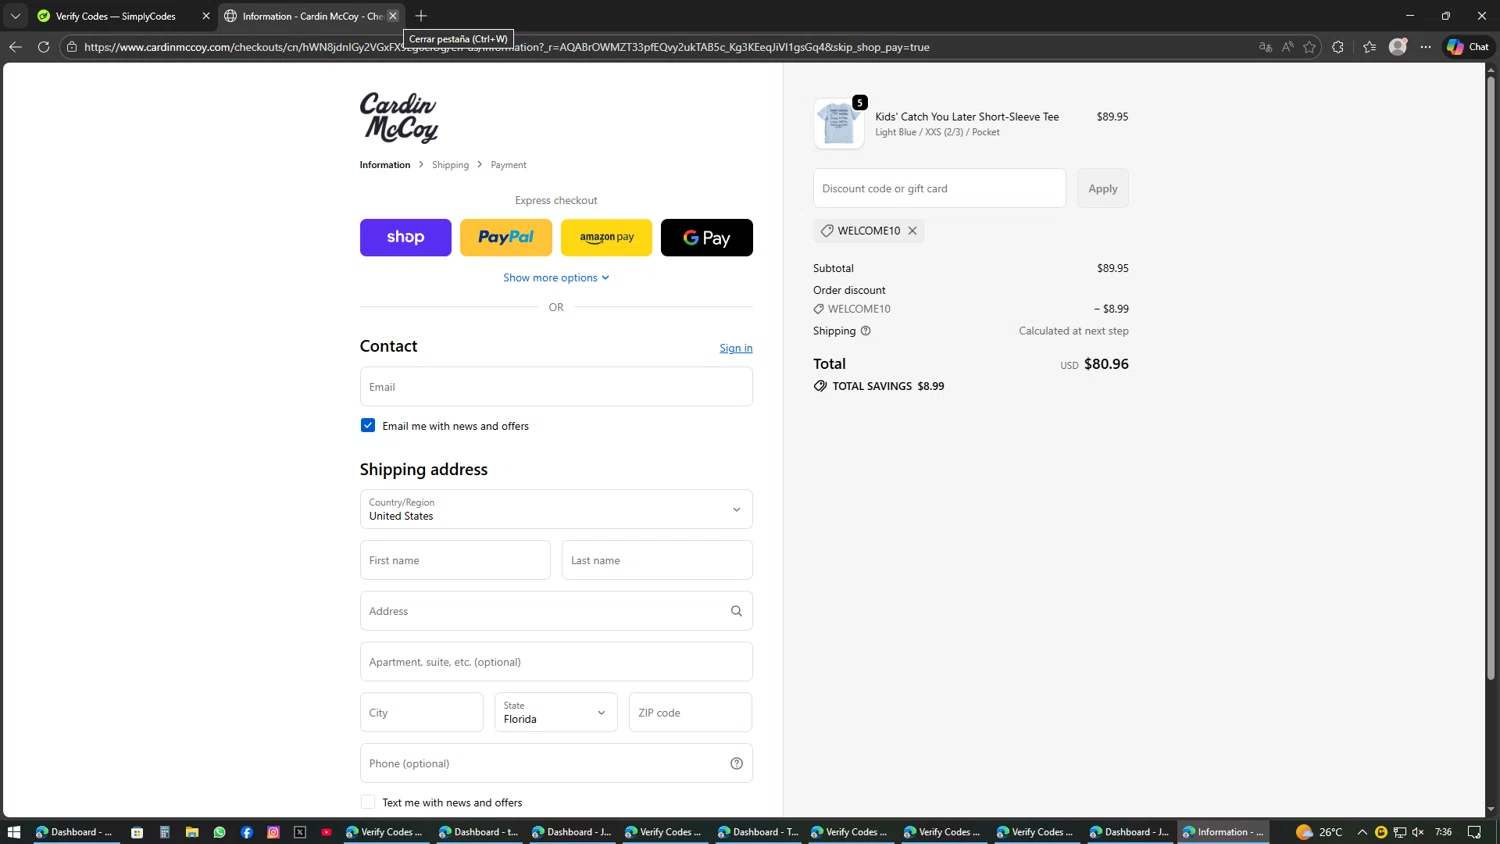Click the Apartment, suite field
The image size is (1500, 844).
pyautogui.click(x=556, y=662)
